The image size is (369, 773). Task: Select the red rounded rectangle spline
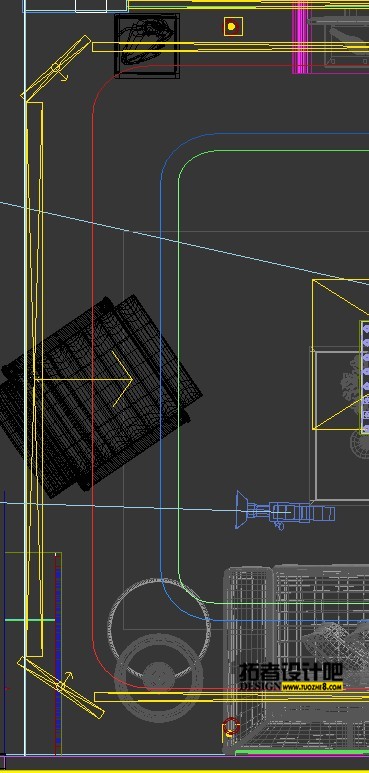coord(93,345)
